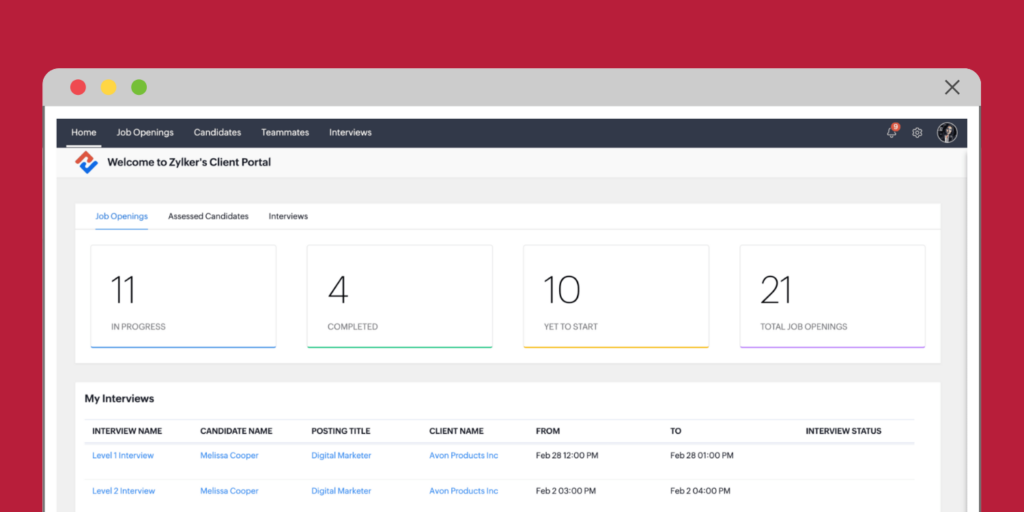This screenshot has height=512, width=1024.
Task: Switch to the Interviews dashboard tab
Action: (x=288, y=216)
